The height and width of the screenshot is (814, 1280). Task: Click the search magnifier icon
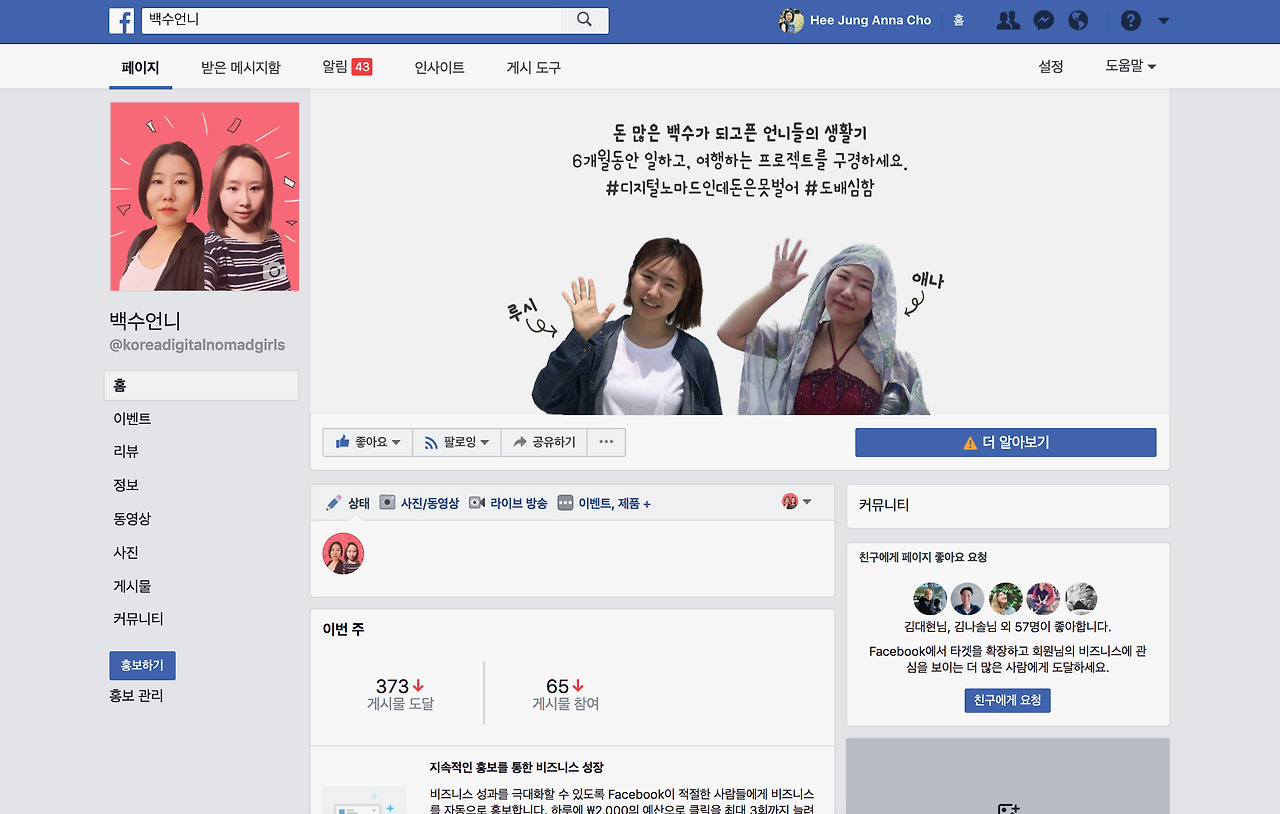tap(585, 19)
